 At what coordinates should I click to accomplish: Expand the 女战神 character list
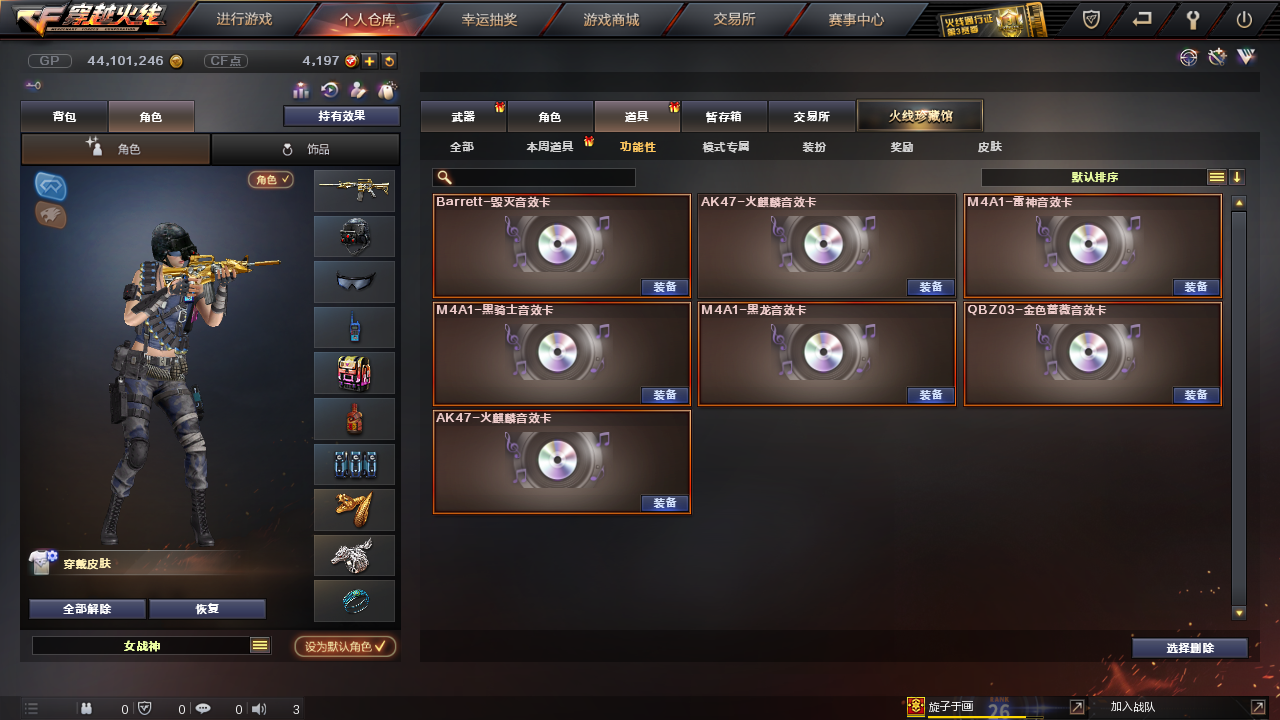pyautogui.click(x=260, y=646)
